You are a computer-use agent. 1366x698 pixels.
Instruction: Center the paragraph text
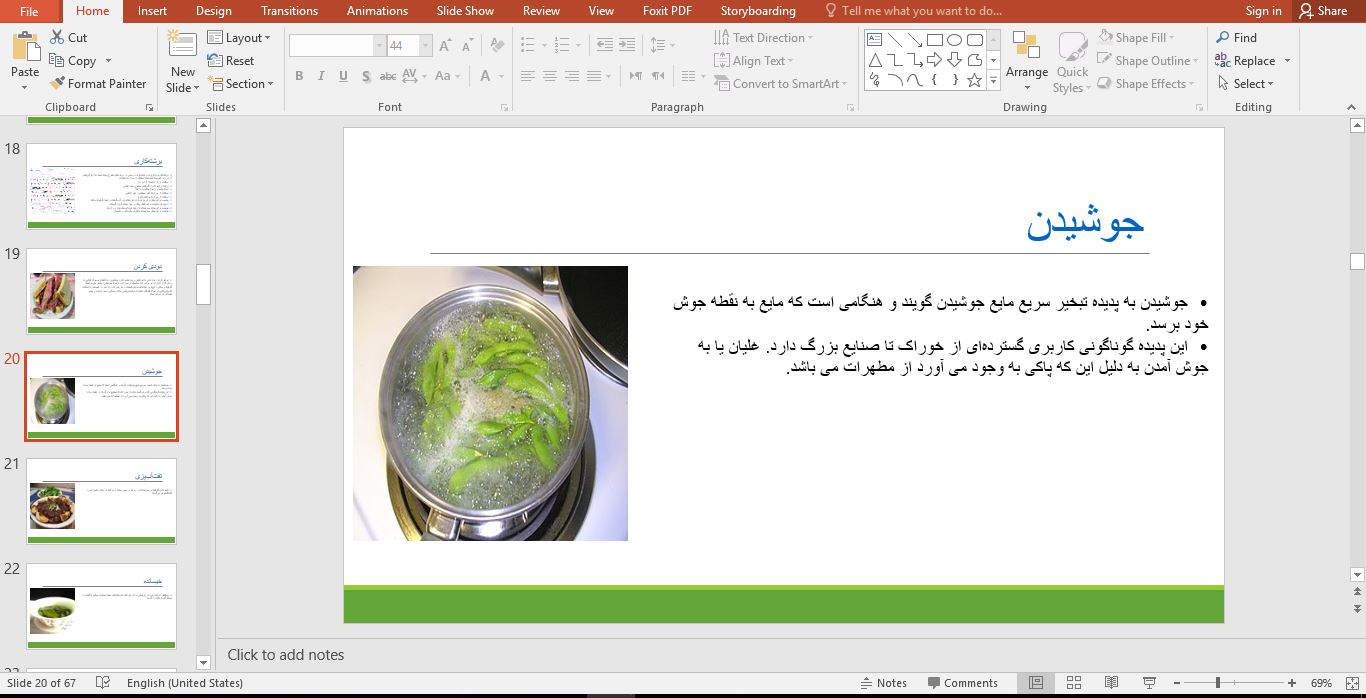click(x=550, y=76)
